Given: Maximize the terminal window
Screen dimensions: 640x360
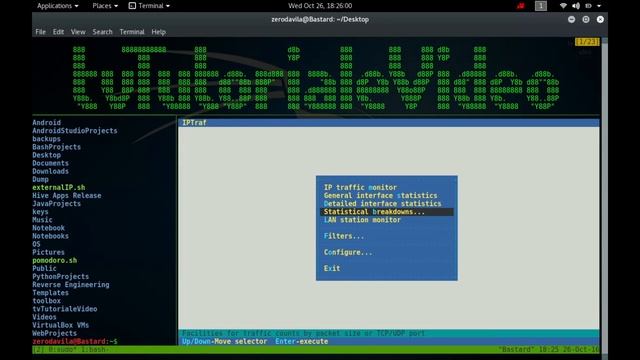Looking at the screenshot, I should [x=586, y=19].
